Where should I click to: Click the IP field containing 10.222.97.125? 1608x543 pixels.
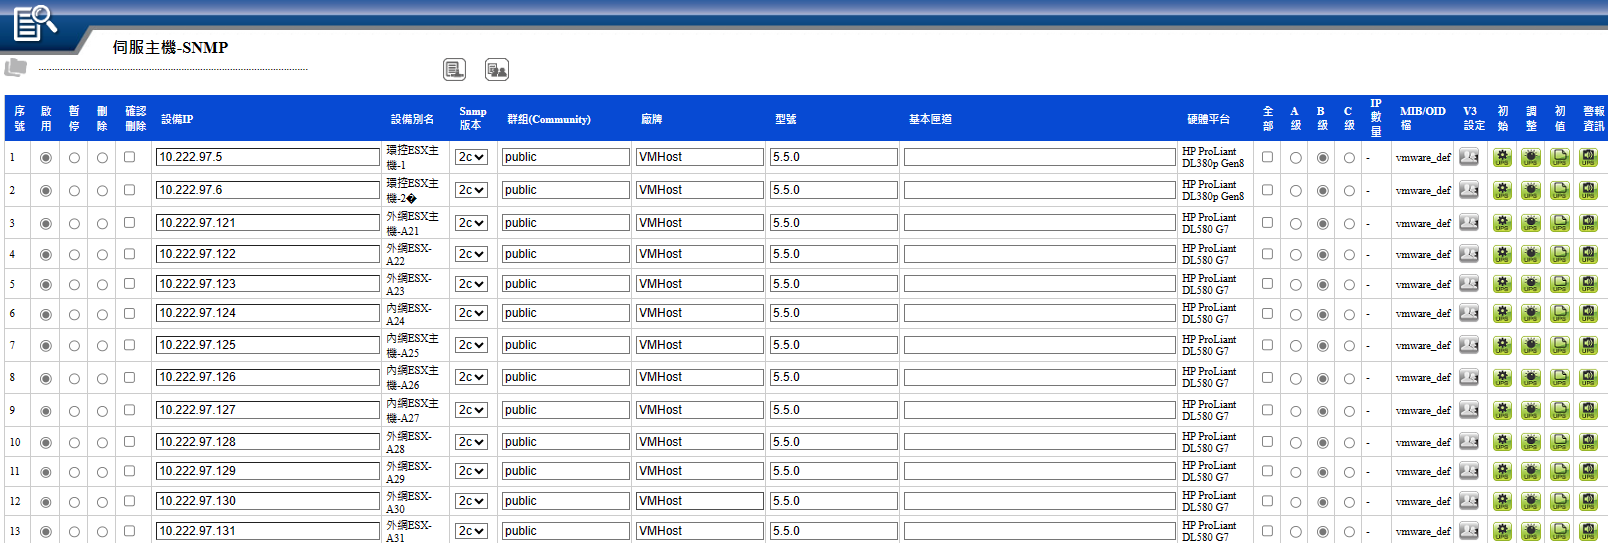267,345
